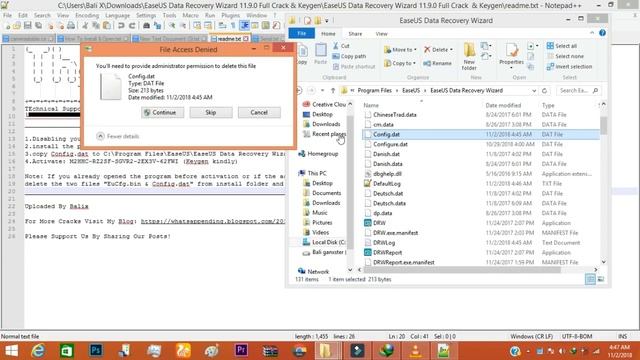Click Windows Start button on taskbar
The width and height of the screenshot is (640, 360).
[x=11, y=351]
